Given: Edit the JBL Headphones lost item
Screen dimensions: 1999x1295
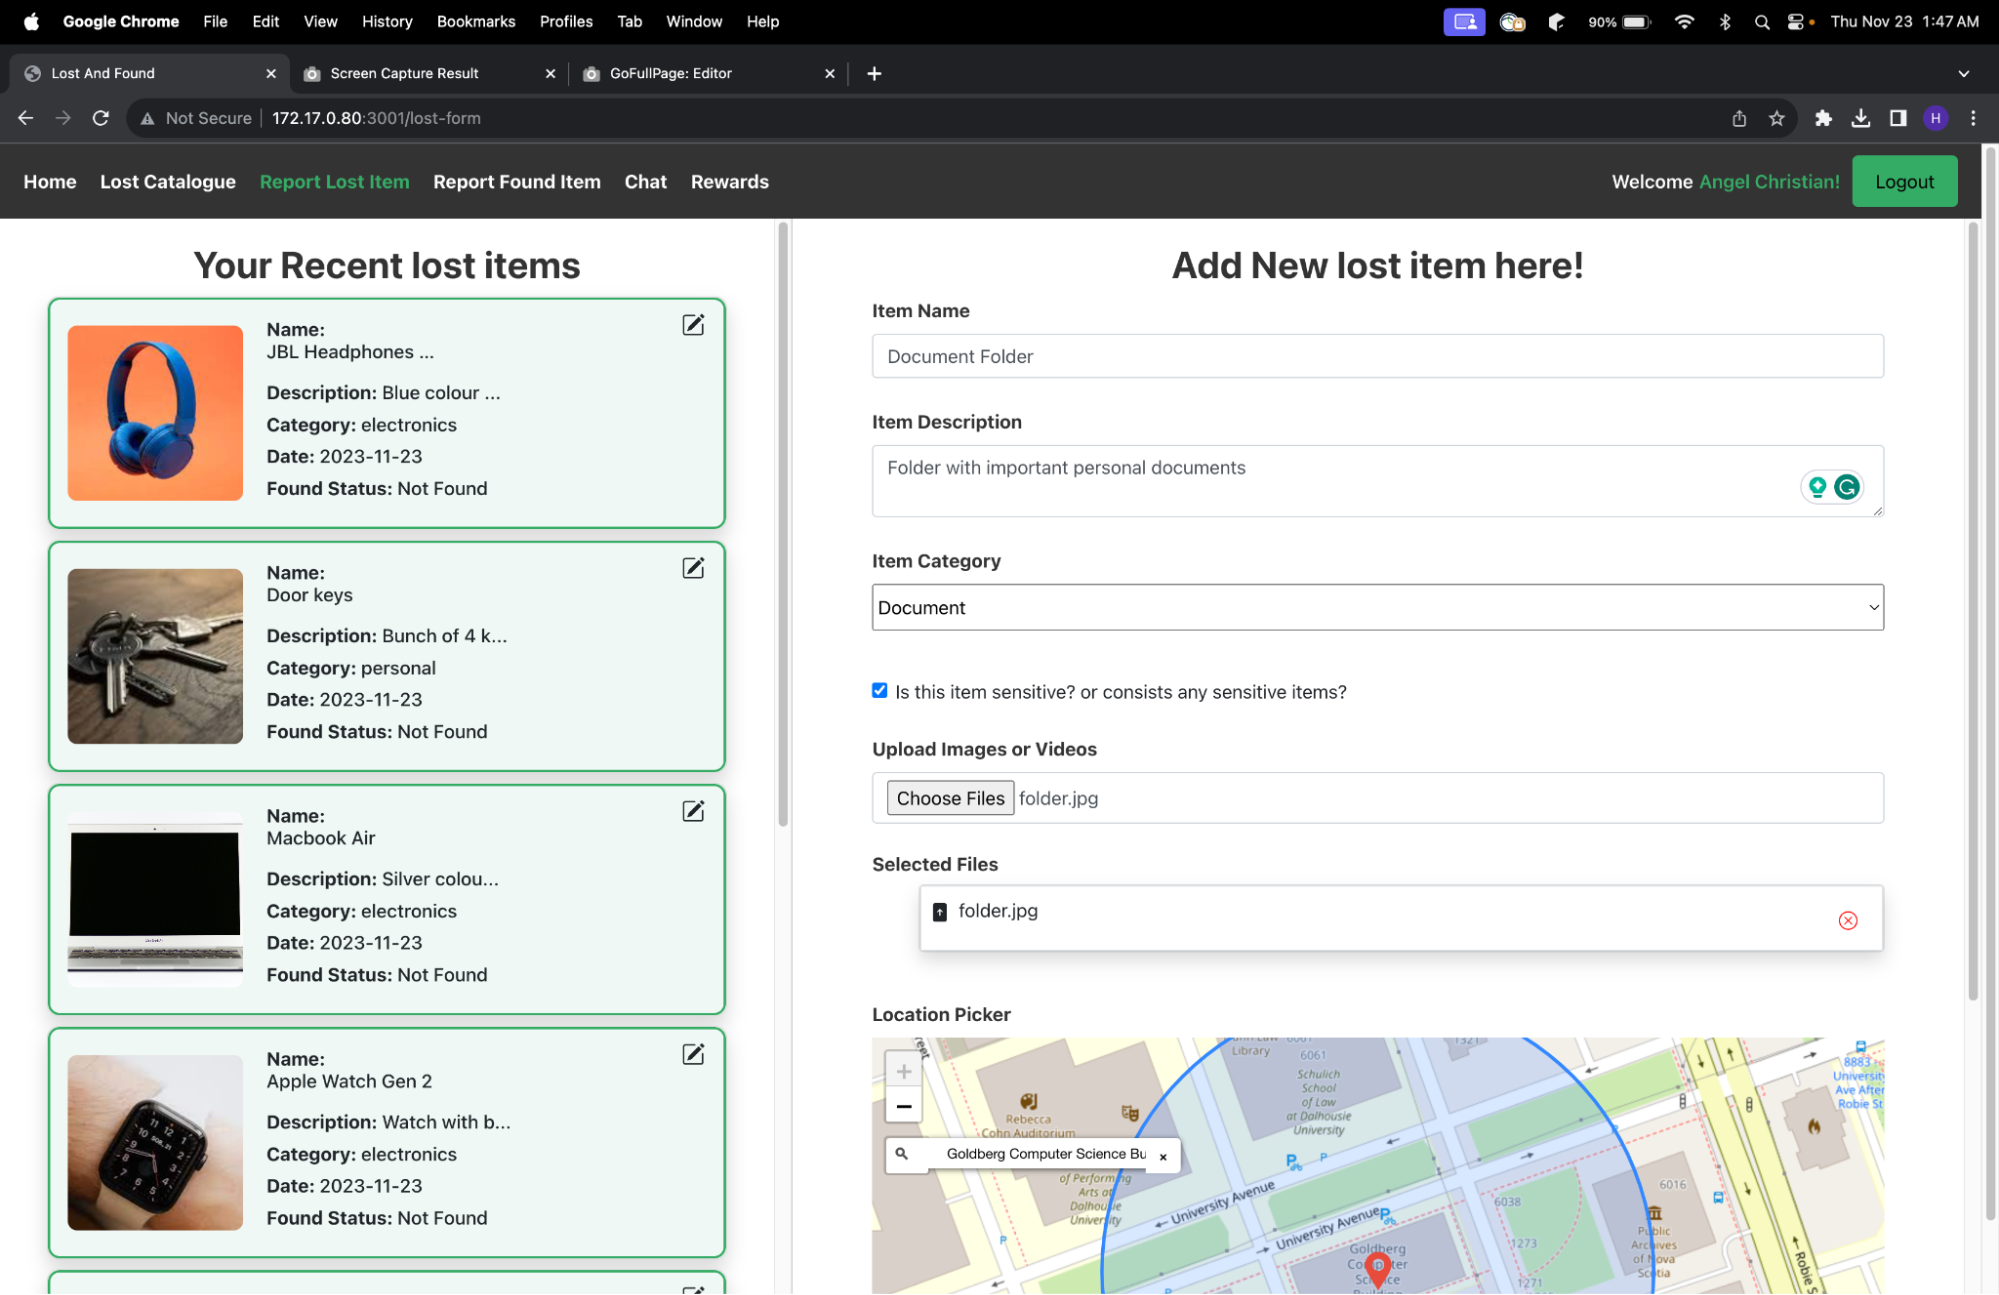Looking at the screenshot, I should pyautogui.click(x=693, y=325).
